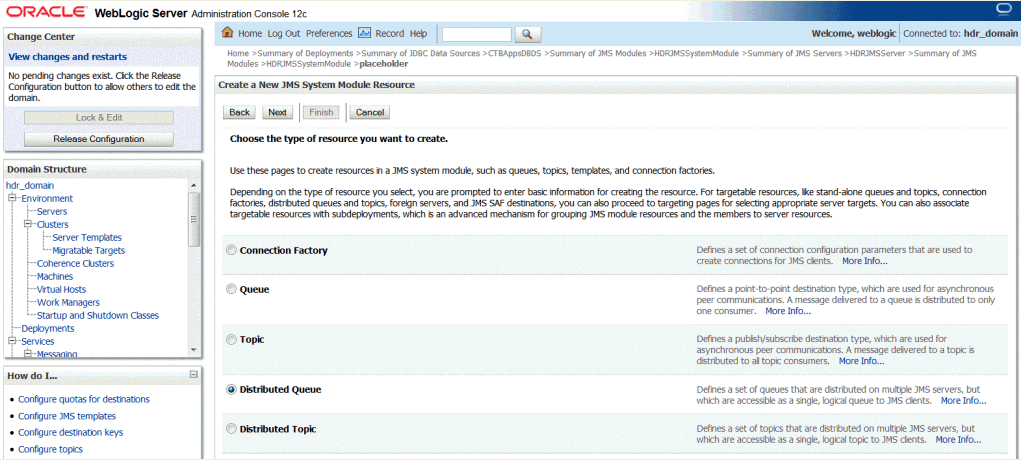Go to CTBAppsDBDS breadcrumb
This screenshot has height=460, width=1021.
516,53
